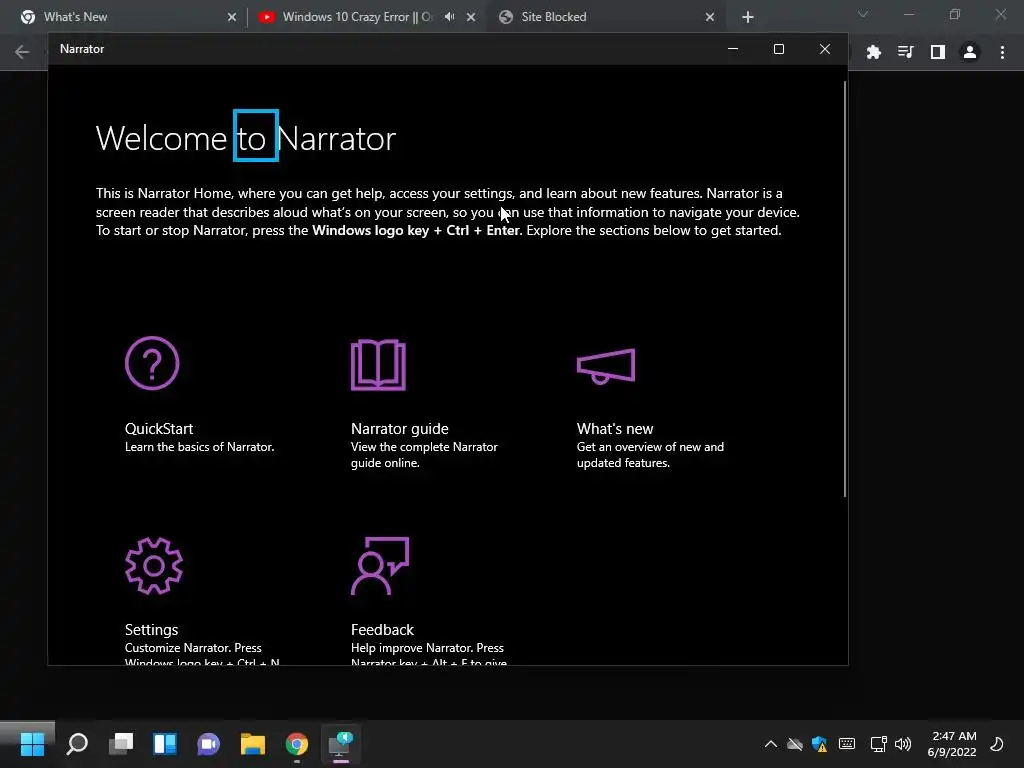Open the What's new megaphone icon
1024x768 pixels.
pyautogui.click(x=606, y=366)
